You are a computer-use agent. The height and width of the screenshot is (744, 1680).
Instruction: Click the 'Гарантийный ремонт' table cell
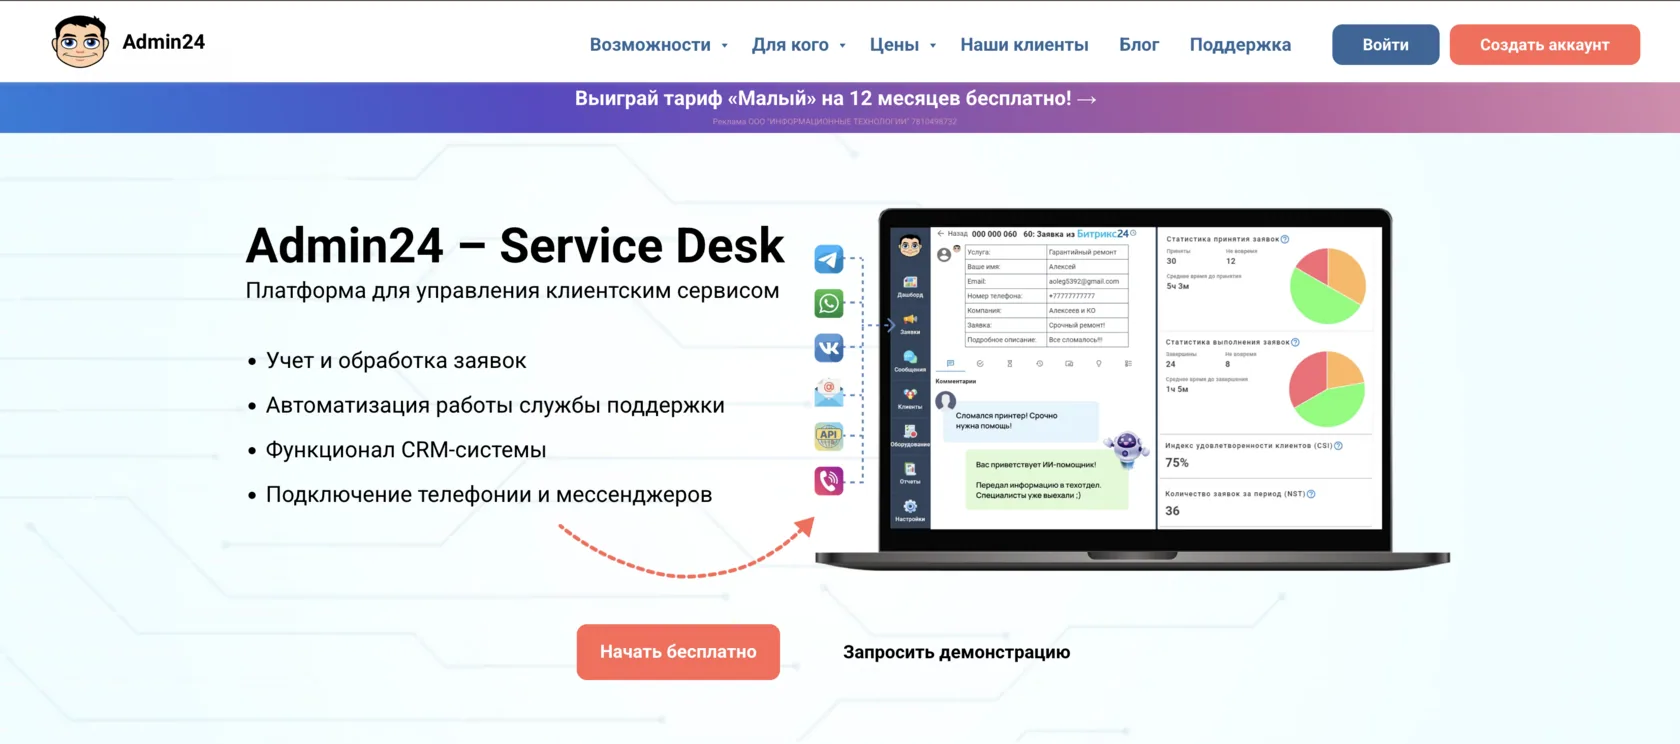click(x=1087, y=252)
